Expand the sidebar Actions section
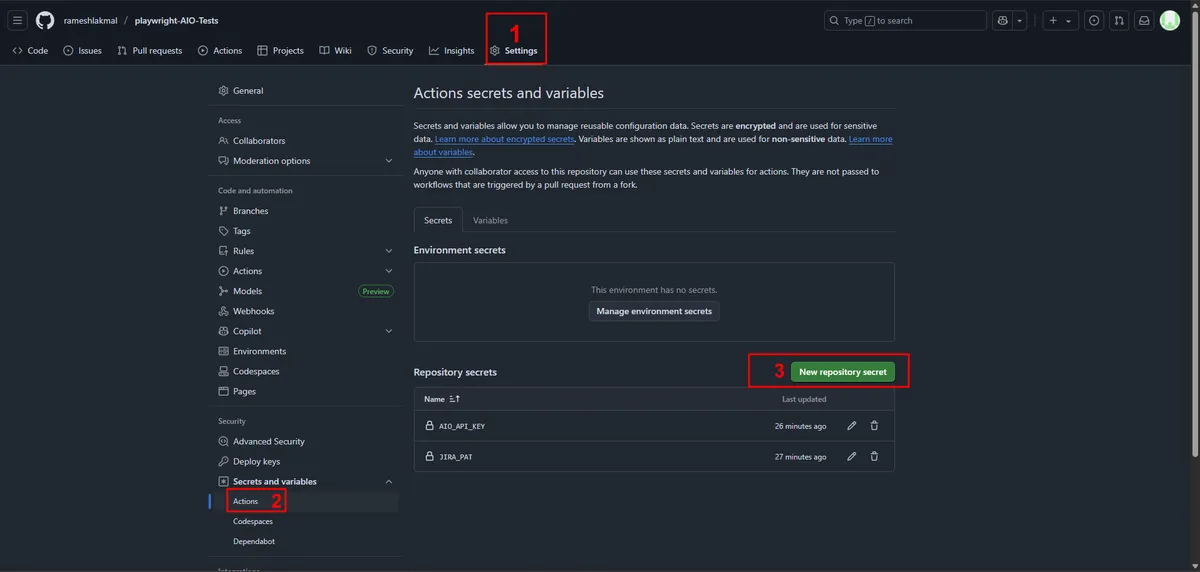The image size is (1200, 572). click(306, 271)
